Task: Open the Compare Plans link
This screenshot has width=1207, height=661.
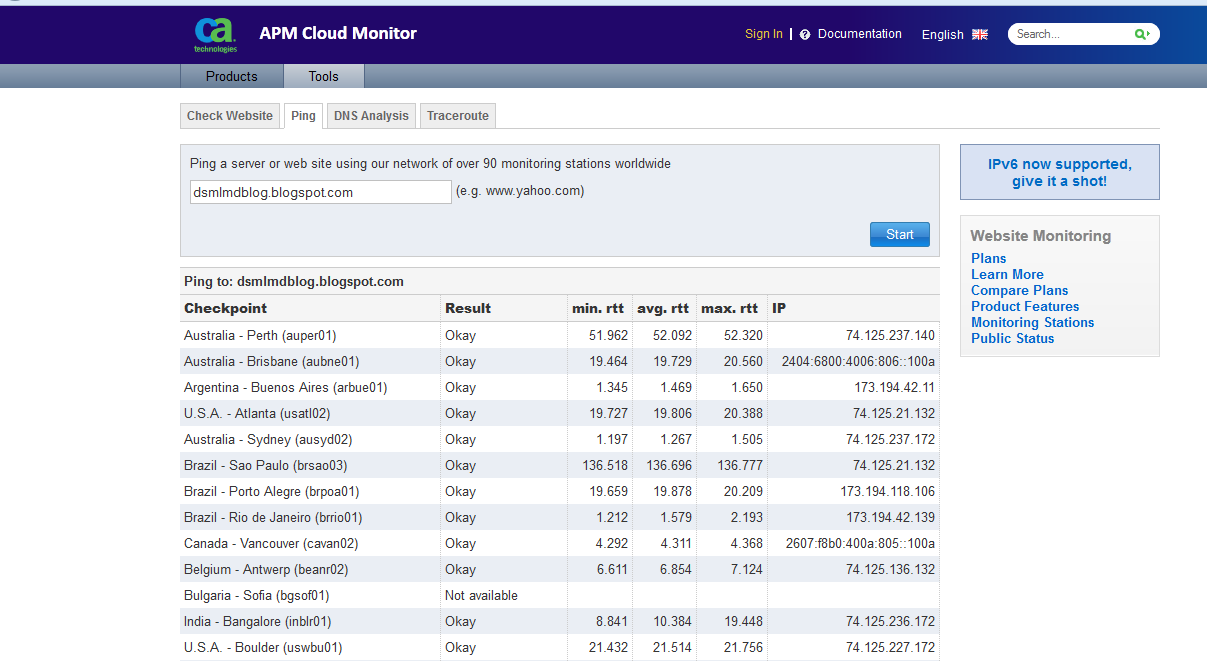Action: (x=1020, y=290)
